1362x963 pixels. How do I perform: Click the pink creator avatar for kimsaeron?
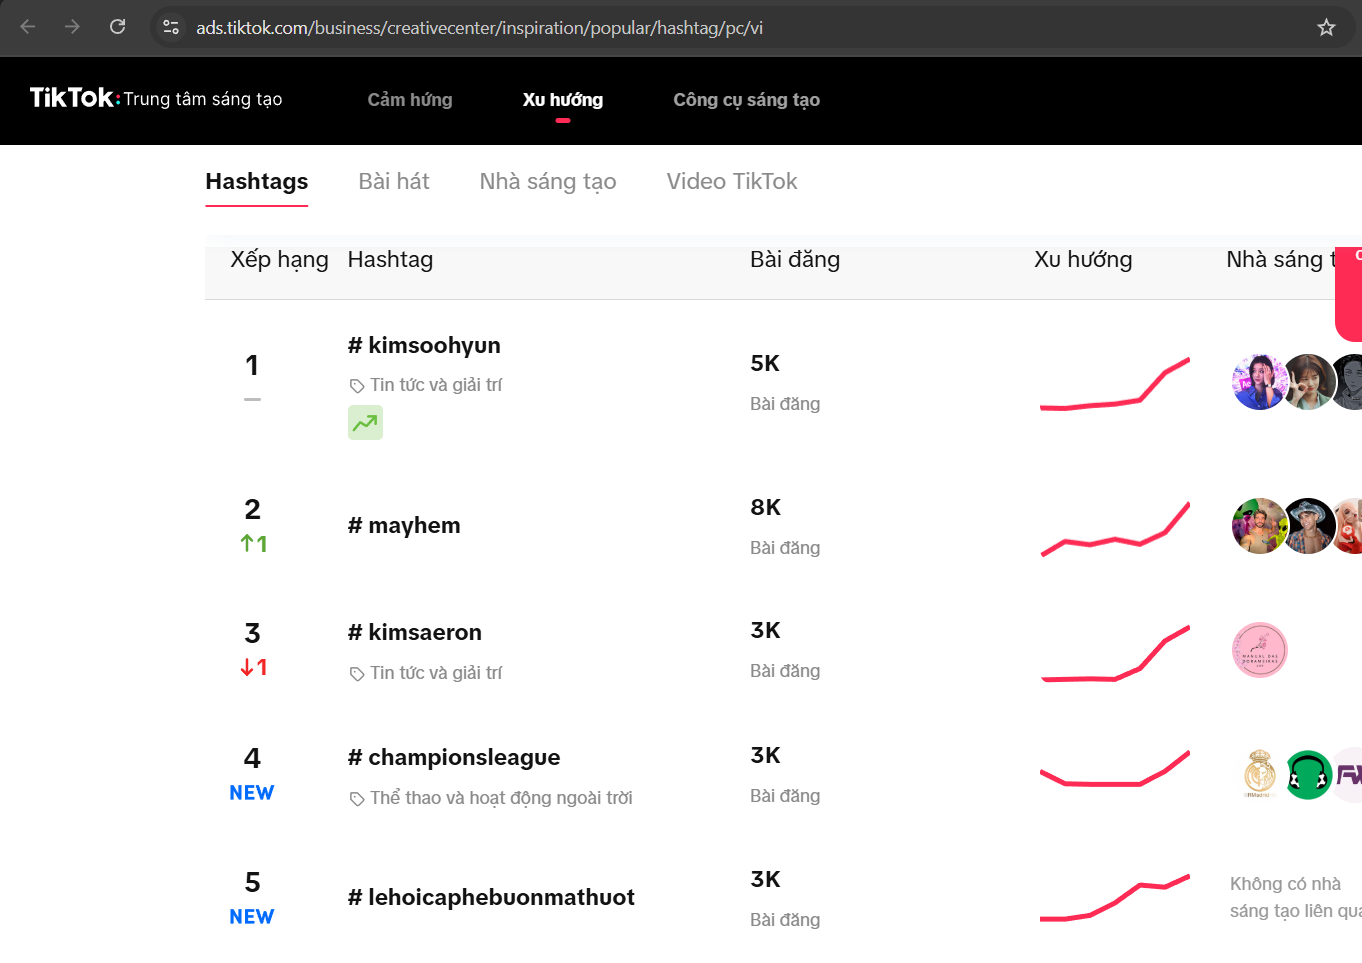coord(1260,650)
